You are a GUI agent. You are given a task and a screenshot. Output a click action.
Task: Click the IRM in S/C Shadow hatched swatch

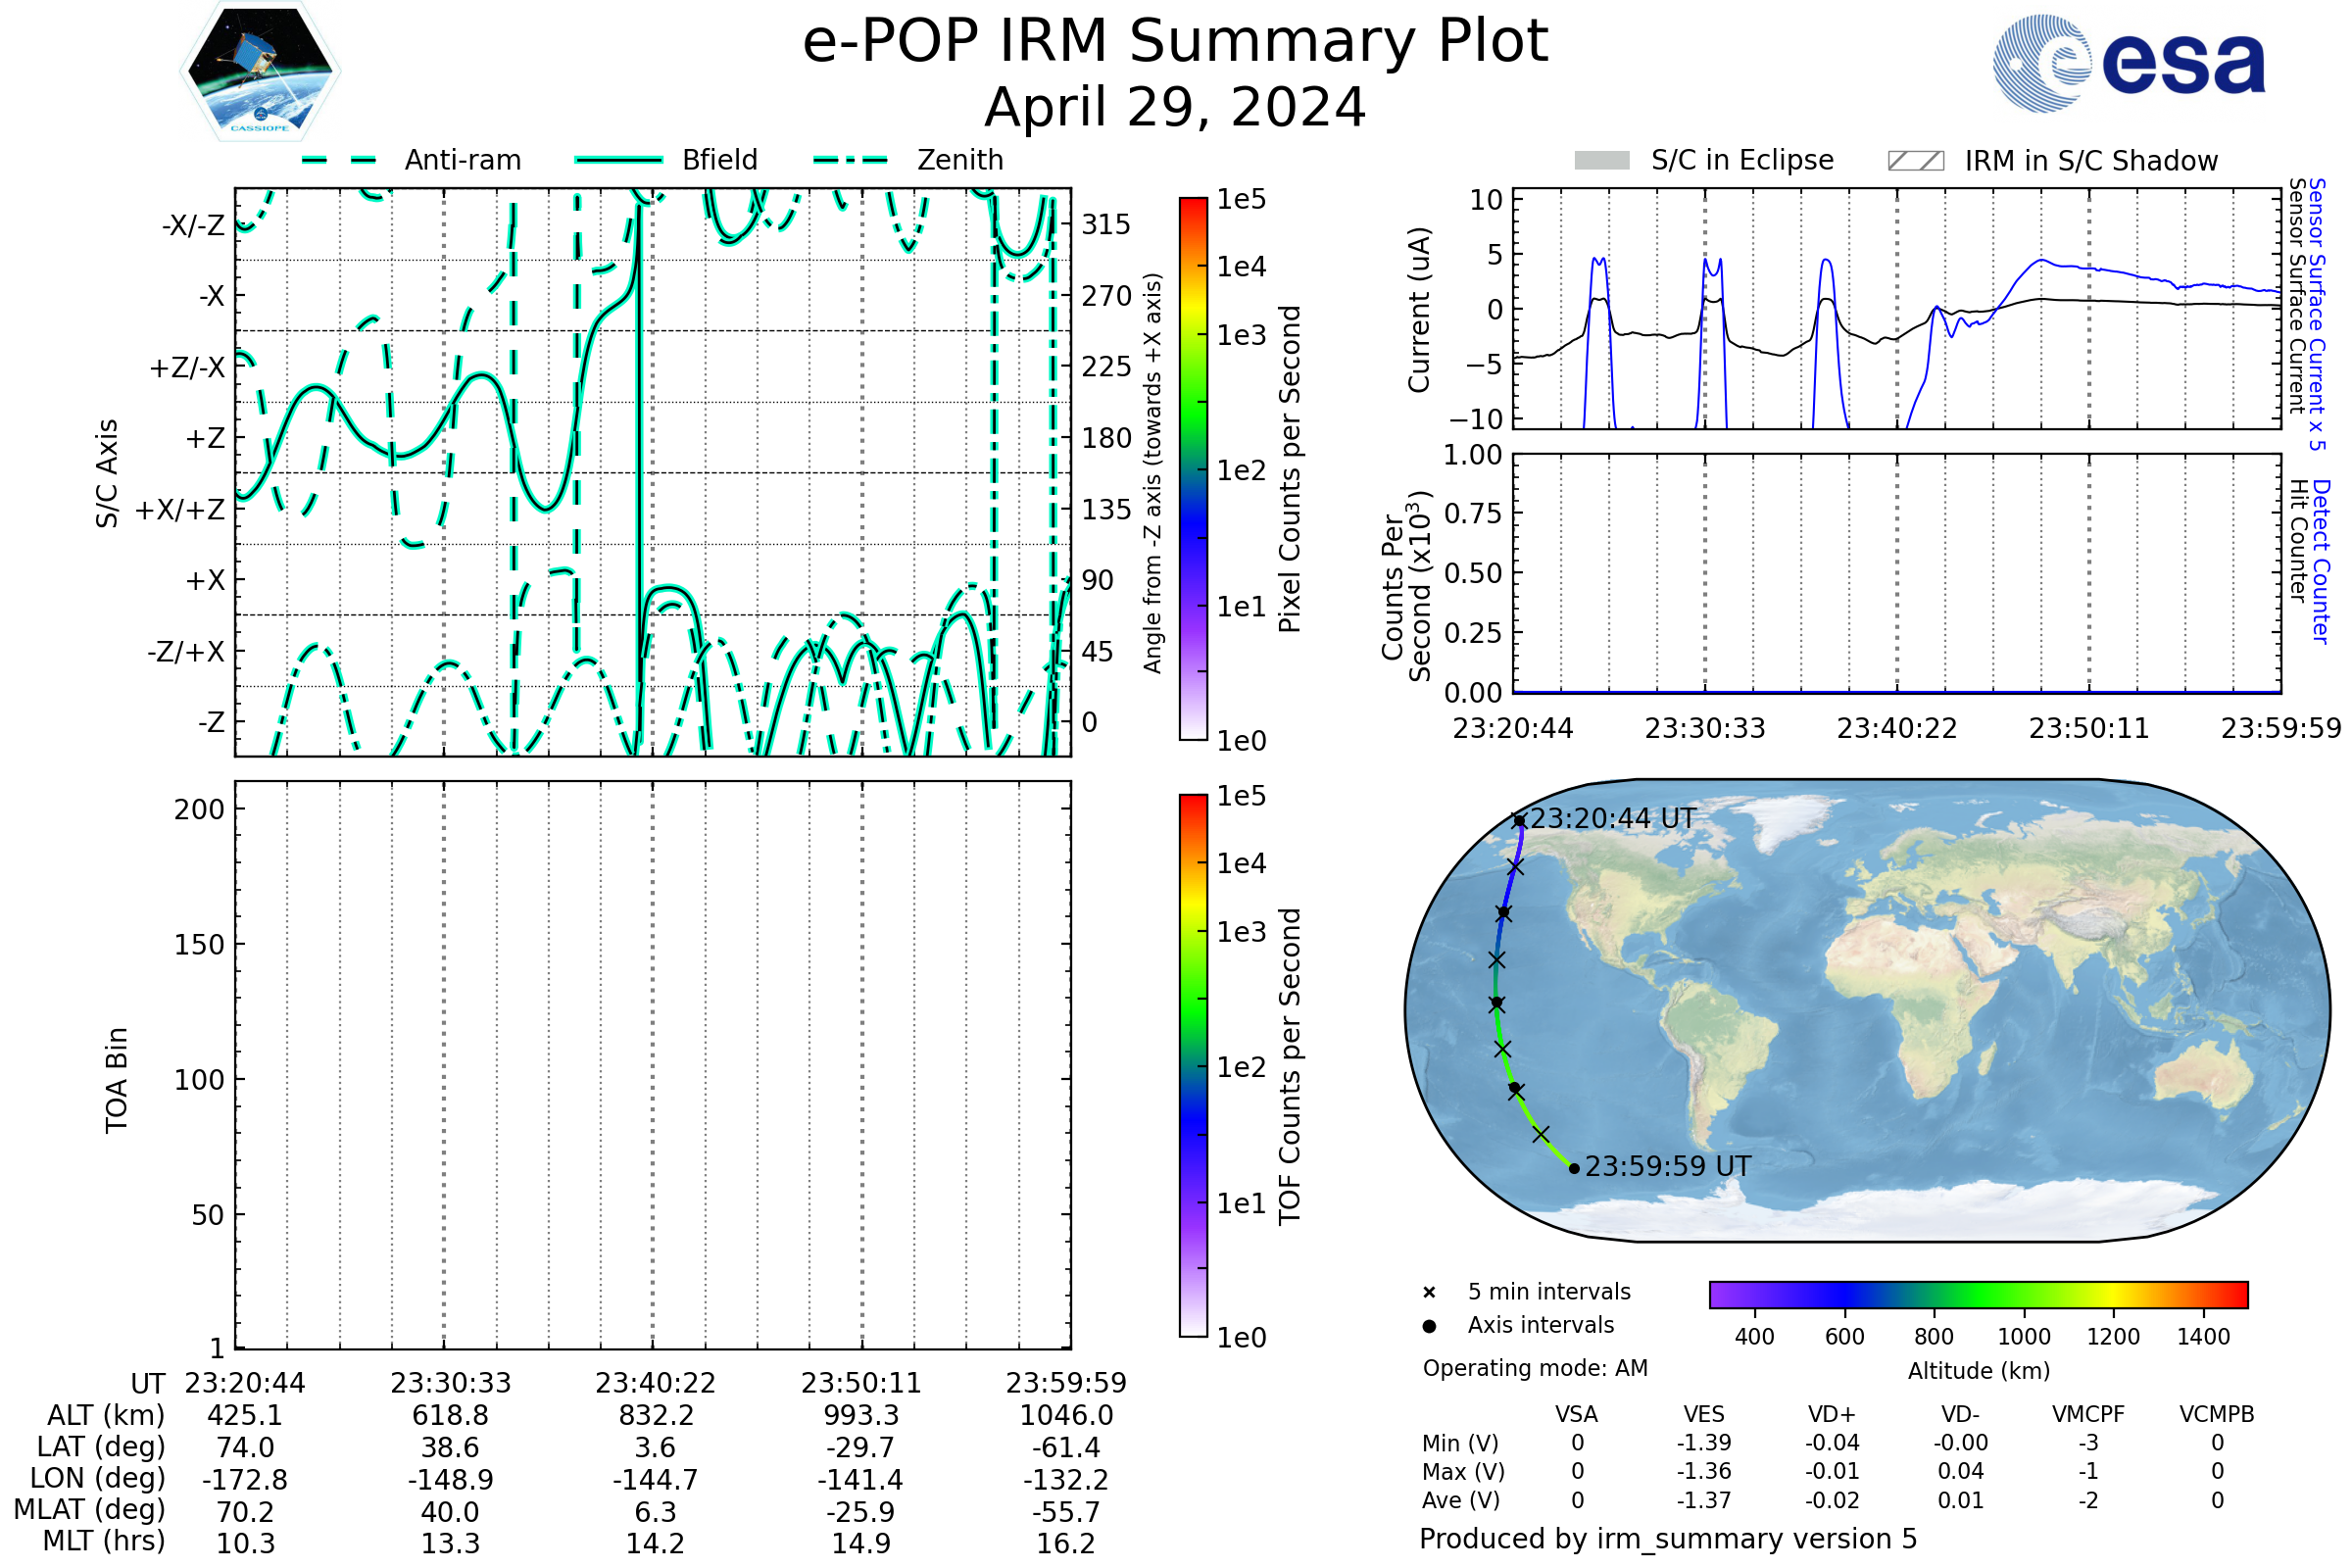tap(1915, 161)
